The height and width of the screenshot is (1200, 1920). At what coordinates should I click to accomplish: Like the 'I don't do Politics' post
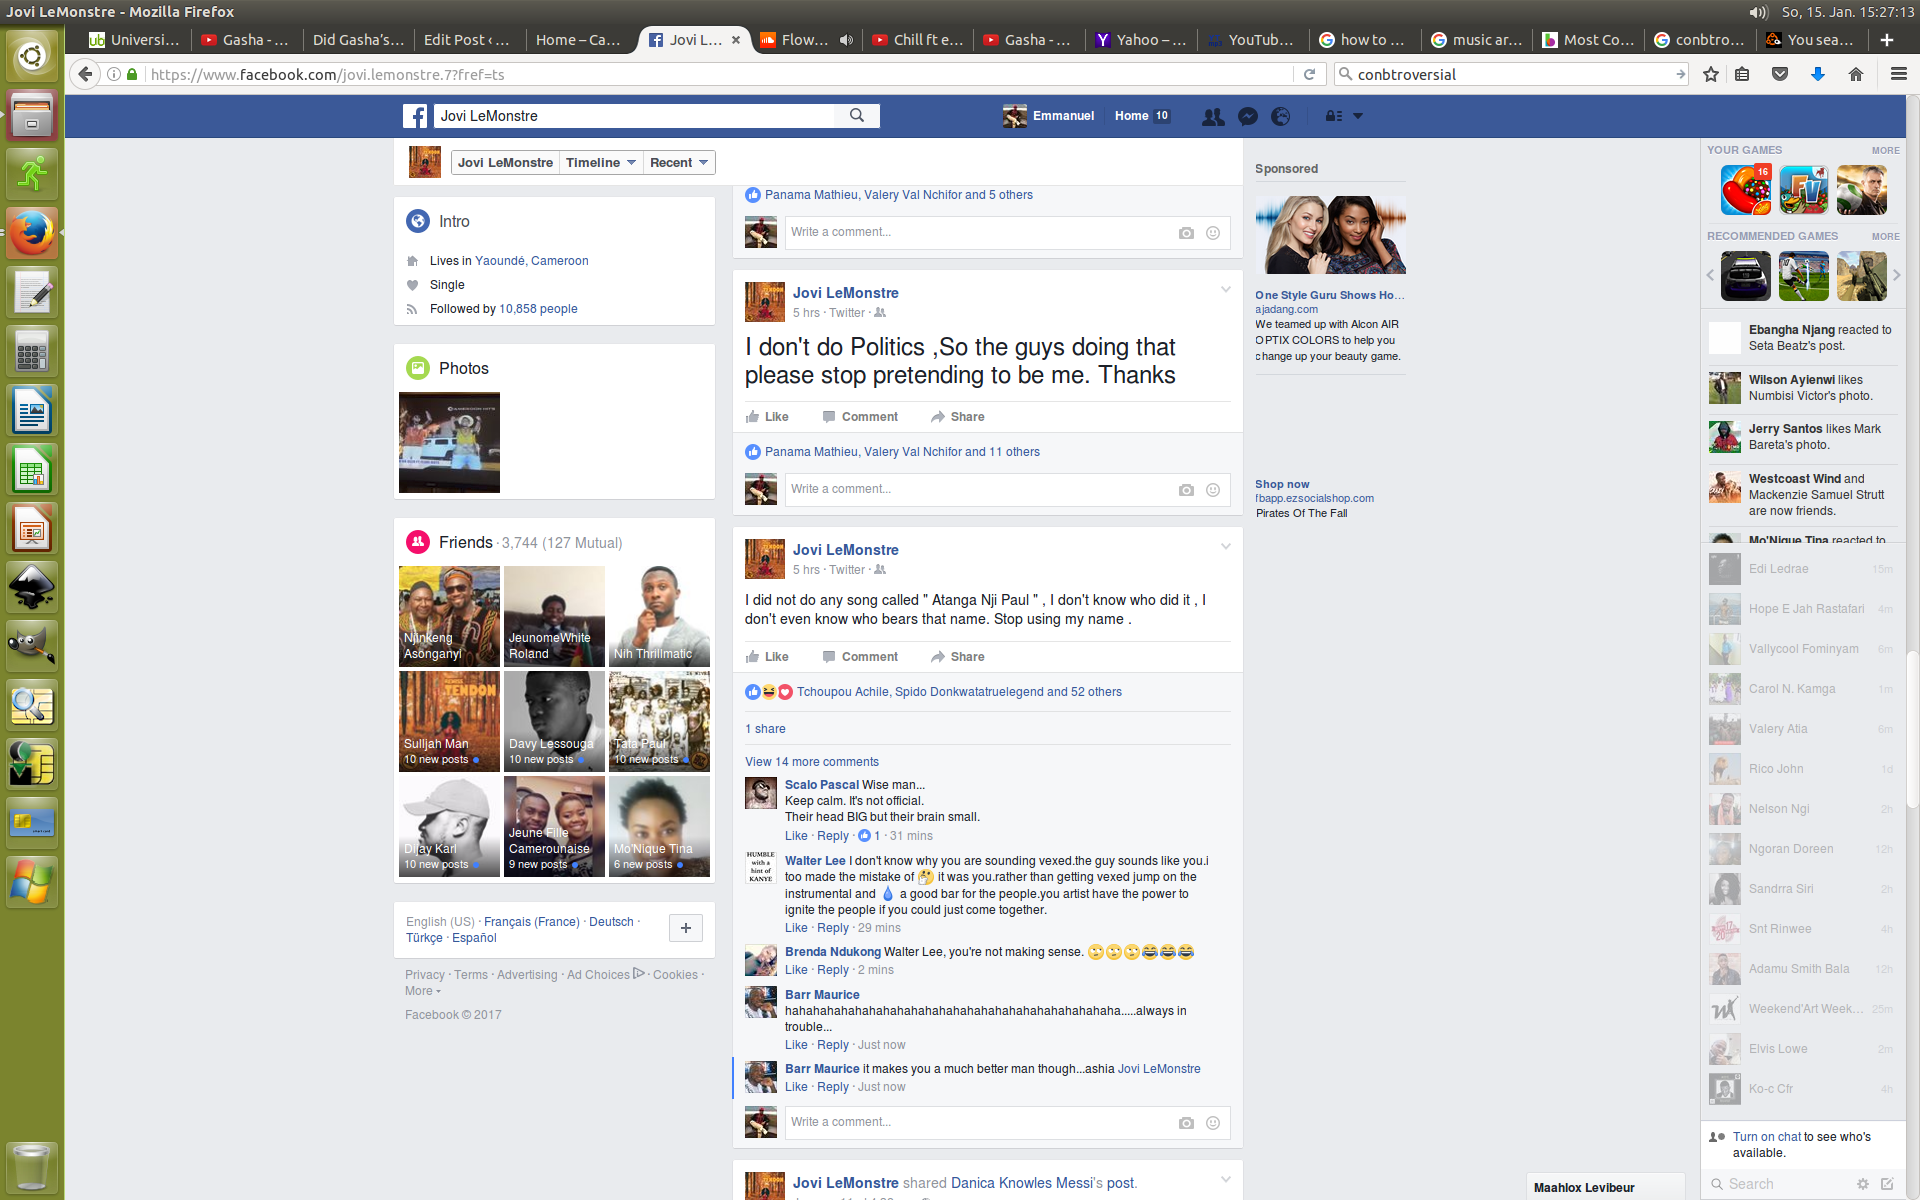click(x=767, y=417)
